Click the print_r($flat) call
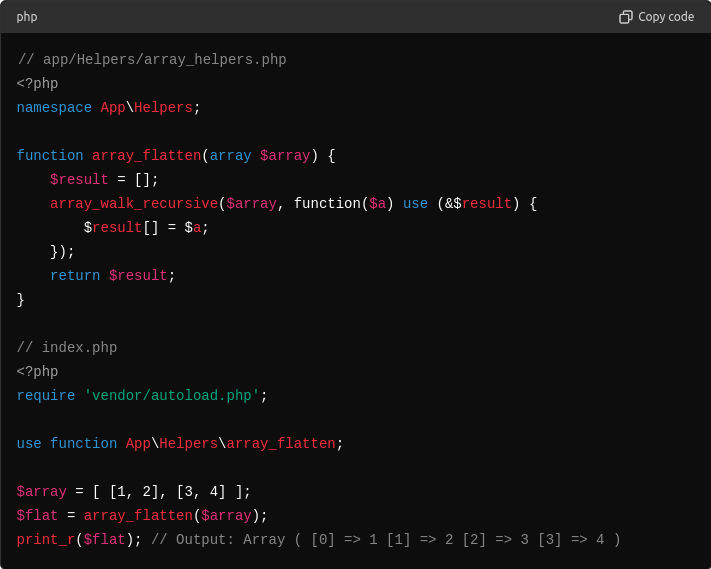 pos(79,540)
